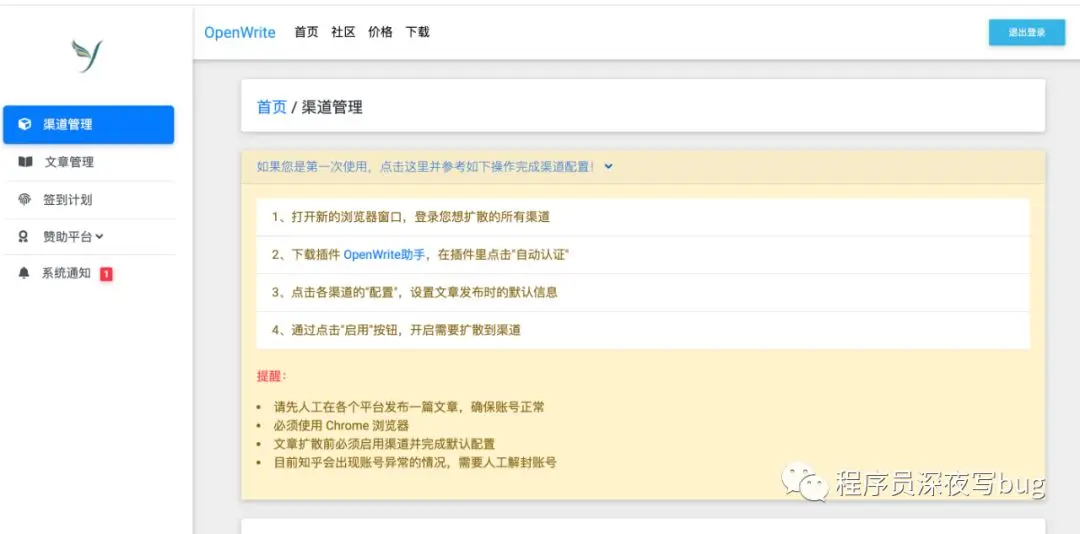Click the OpenWrite brand link
The image size is (1080, 534).
point(240,32)
